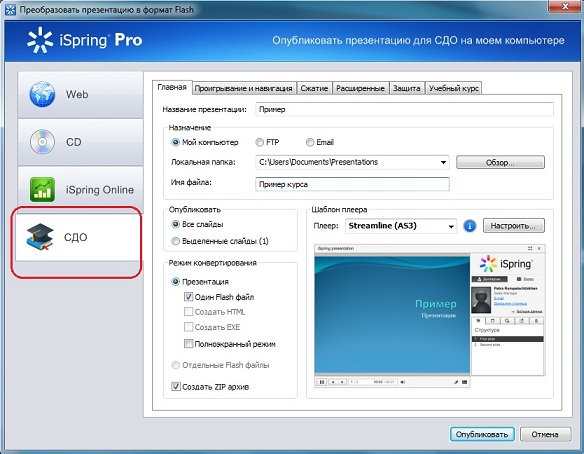
Task: Toggle Создать EXE checkbox
Action: pyautogui.click(x=188, y=327)
